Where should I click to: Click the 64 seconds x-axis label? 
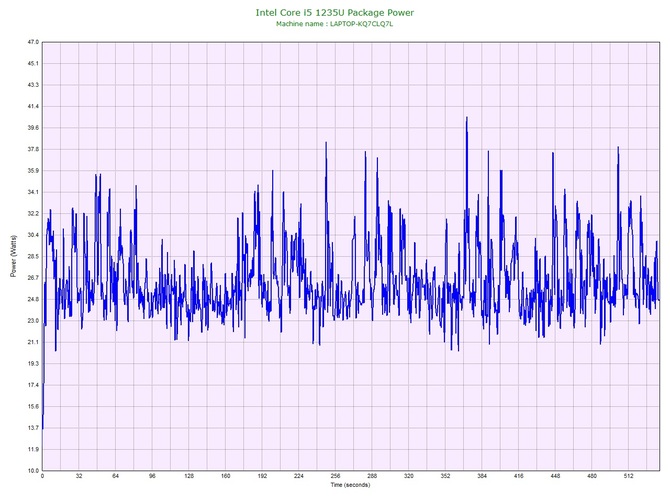[115, 476]
